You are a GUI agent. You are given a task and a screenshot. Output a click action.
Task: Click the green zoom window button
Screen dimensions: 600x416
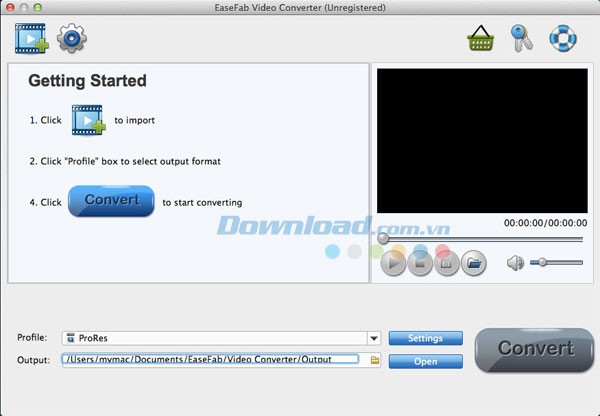[38, 7]
